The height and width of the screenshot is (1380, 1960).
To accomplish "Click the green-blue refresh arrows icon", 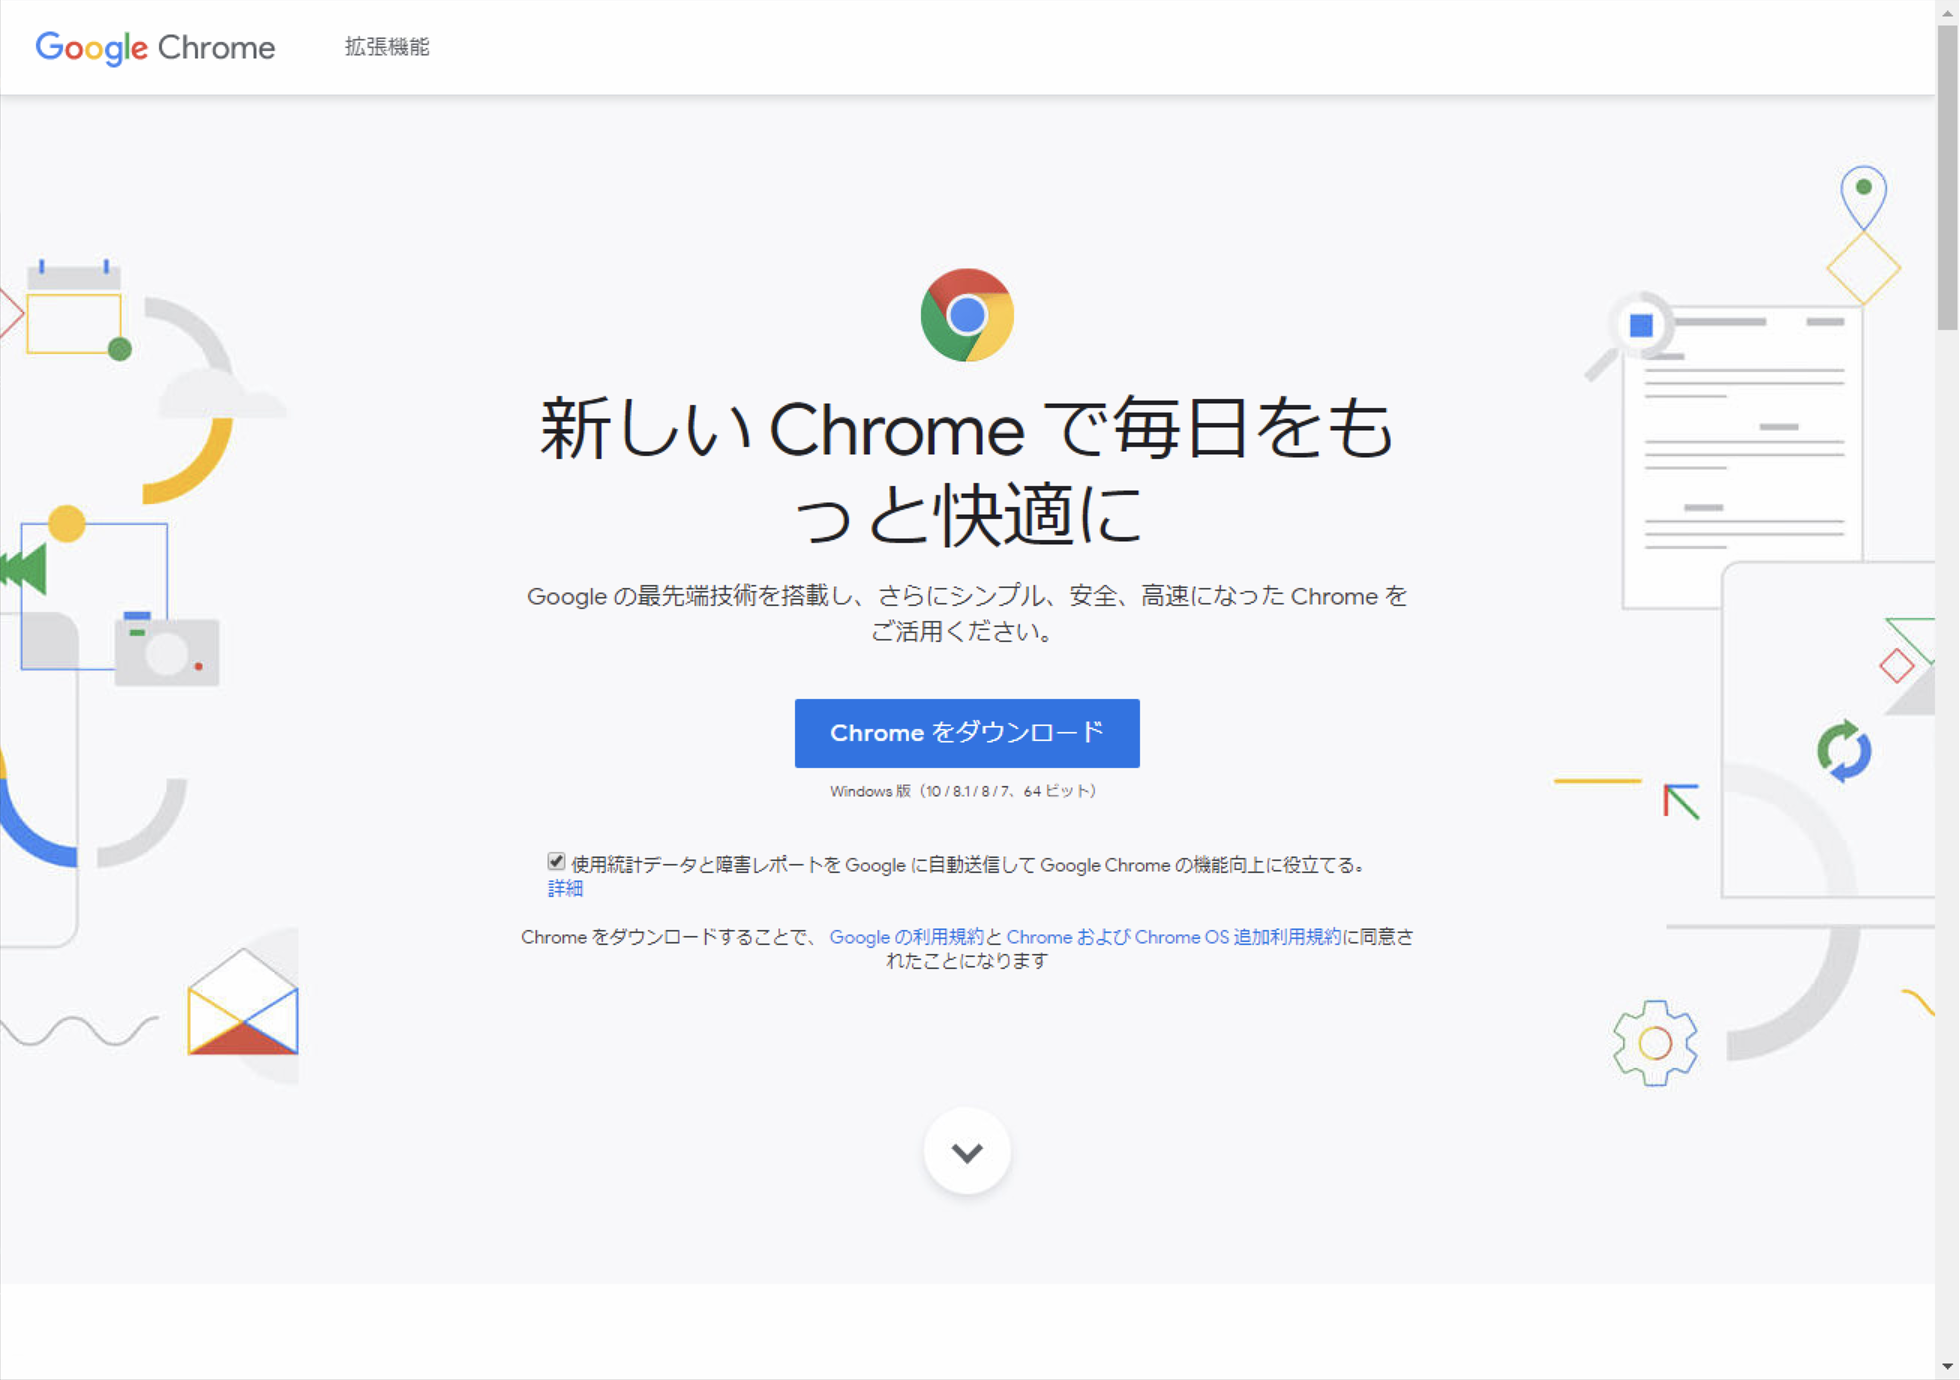I will [x=1844, y=750].
